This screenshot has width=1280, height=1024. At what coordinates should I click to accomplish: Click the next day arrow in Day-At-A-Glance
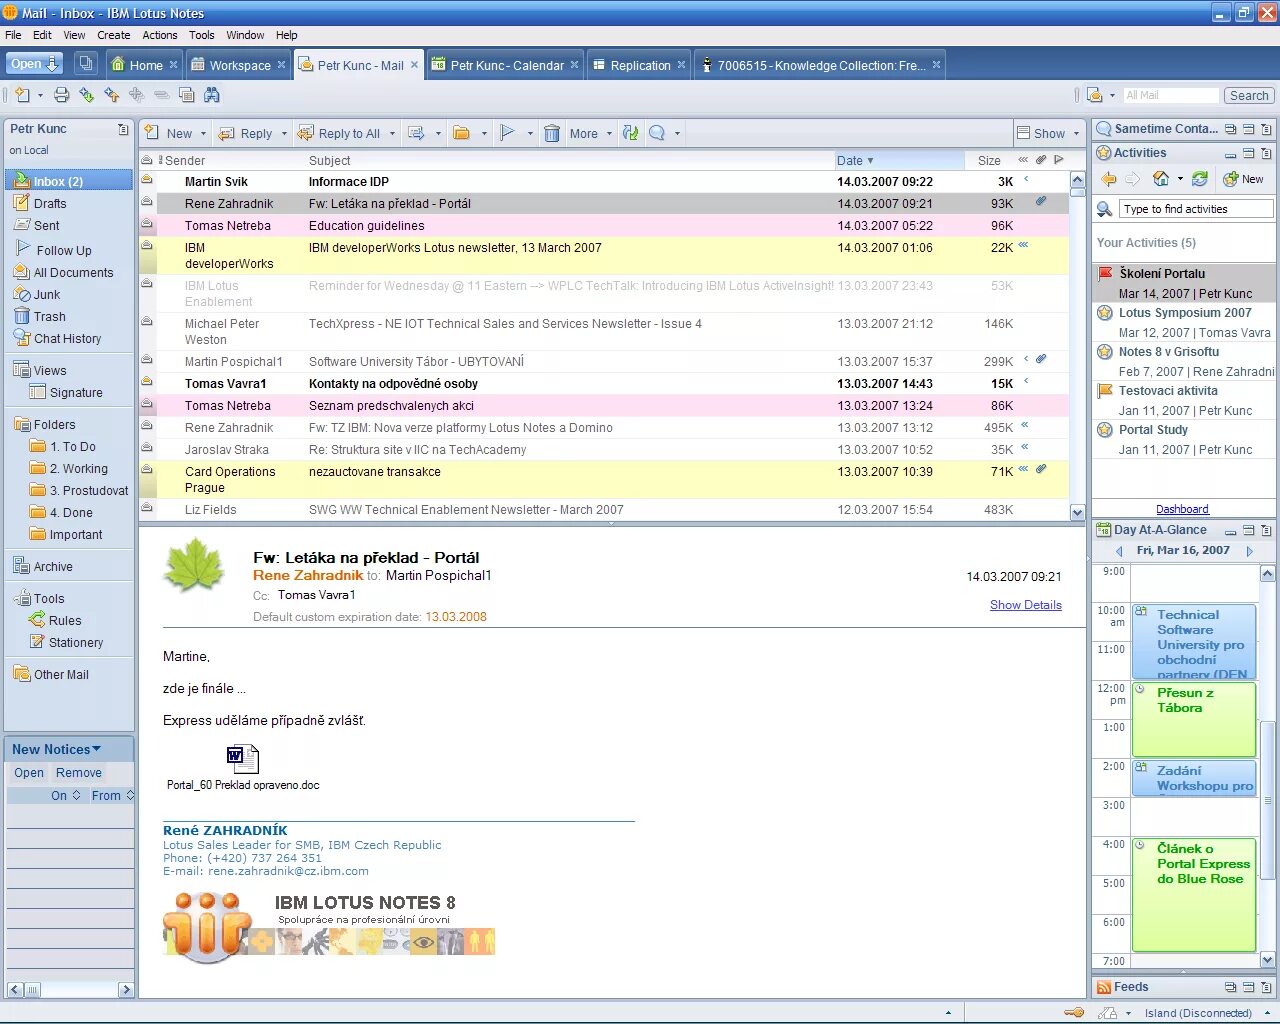click(1249, 551)
